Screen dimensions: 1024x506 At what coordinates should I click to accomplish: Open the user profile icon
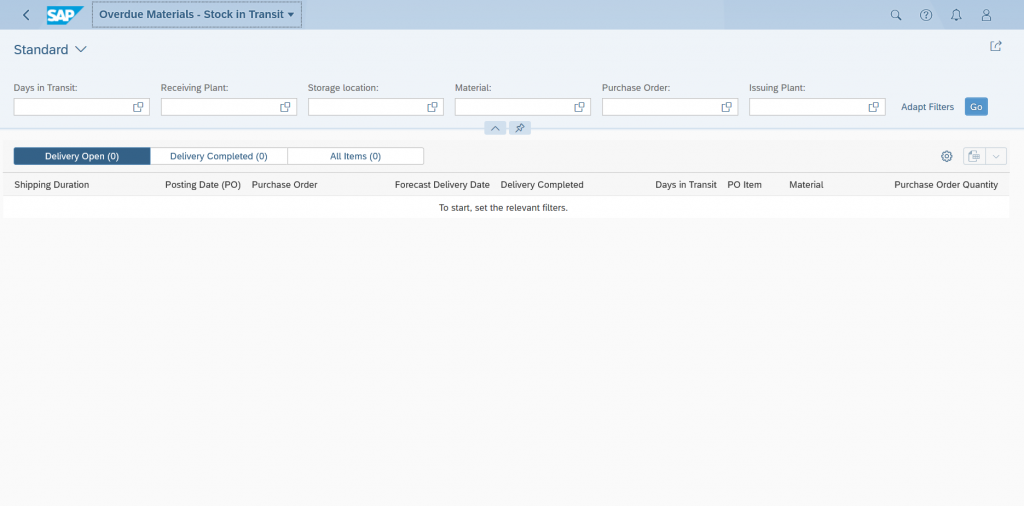point(986,15)
